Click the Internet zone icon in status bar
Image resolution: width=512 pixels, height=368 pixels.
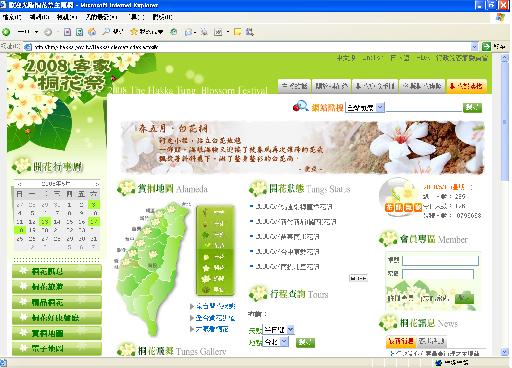(439, 363)
